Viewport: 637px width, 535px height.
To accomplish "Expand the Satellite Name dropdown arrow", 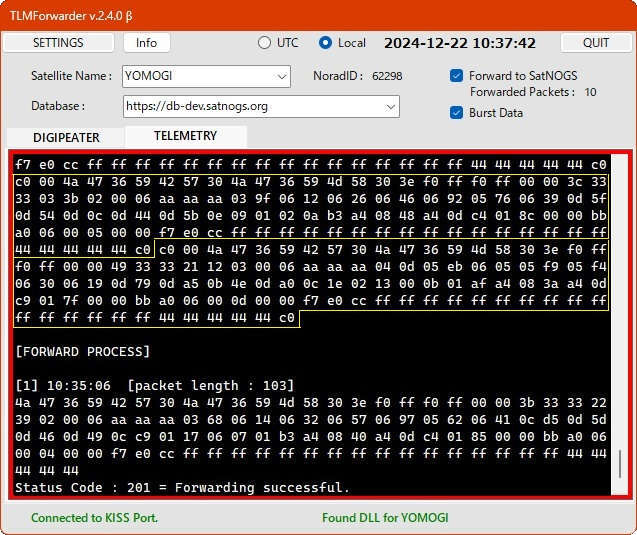I will coord(281,76).
